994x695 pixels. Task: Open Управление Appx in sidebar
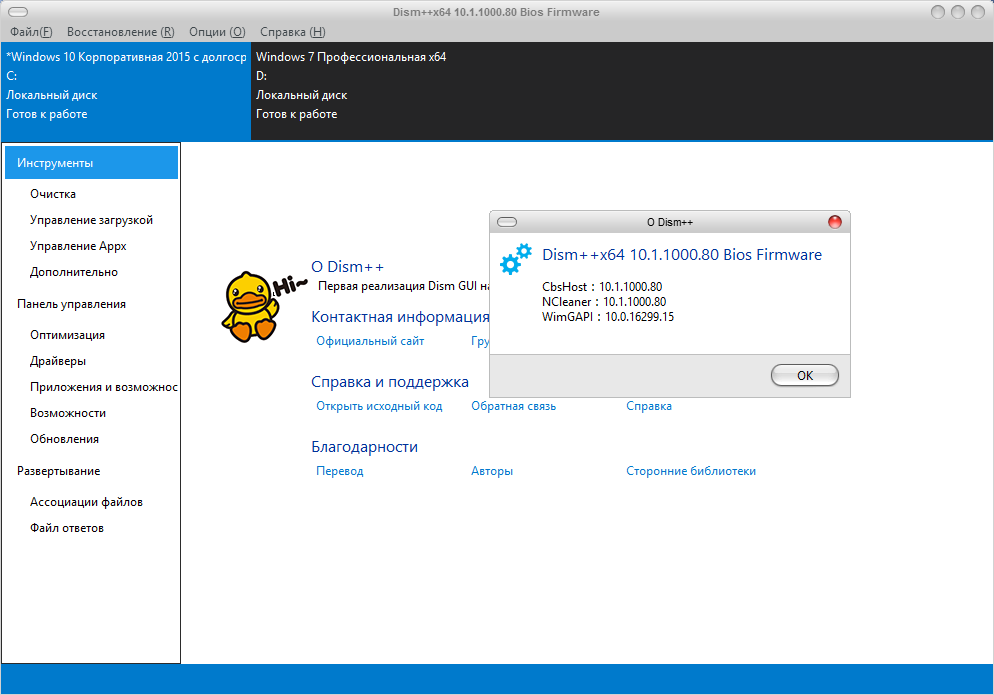78,246
